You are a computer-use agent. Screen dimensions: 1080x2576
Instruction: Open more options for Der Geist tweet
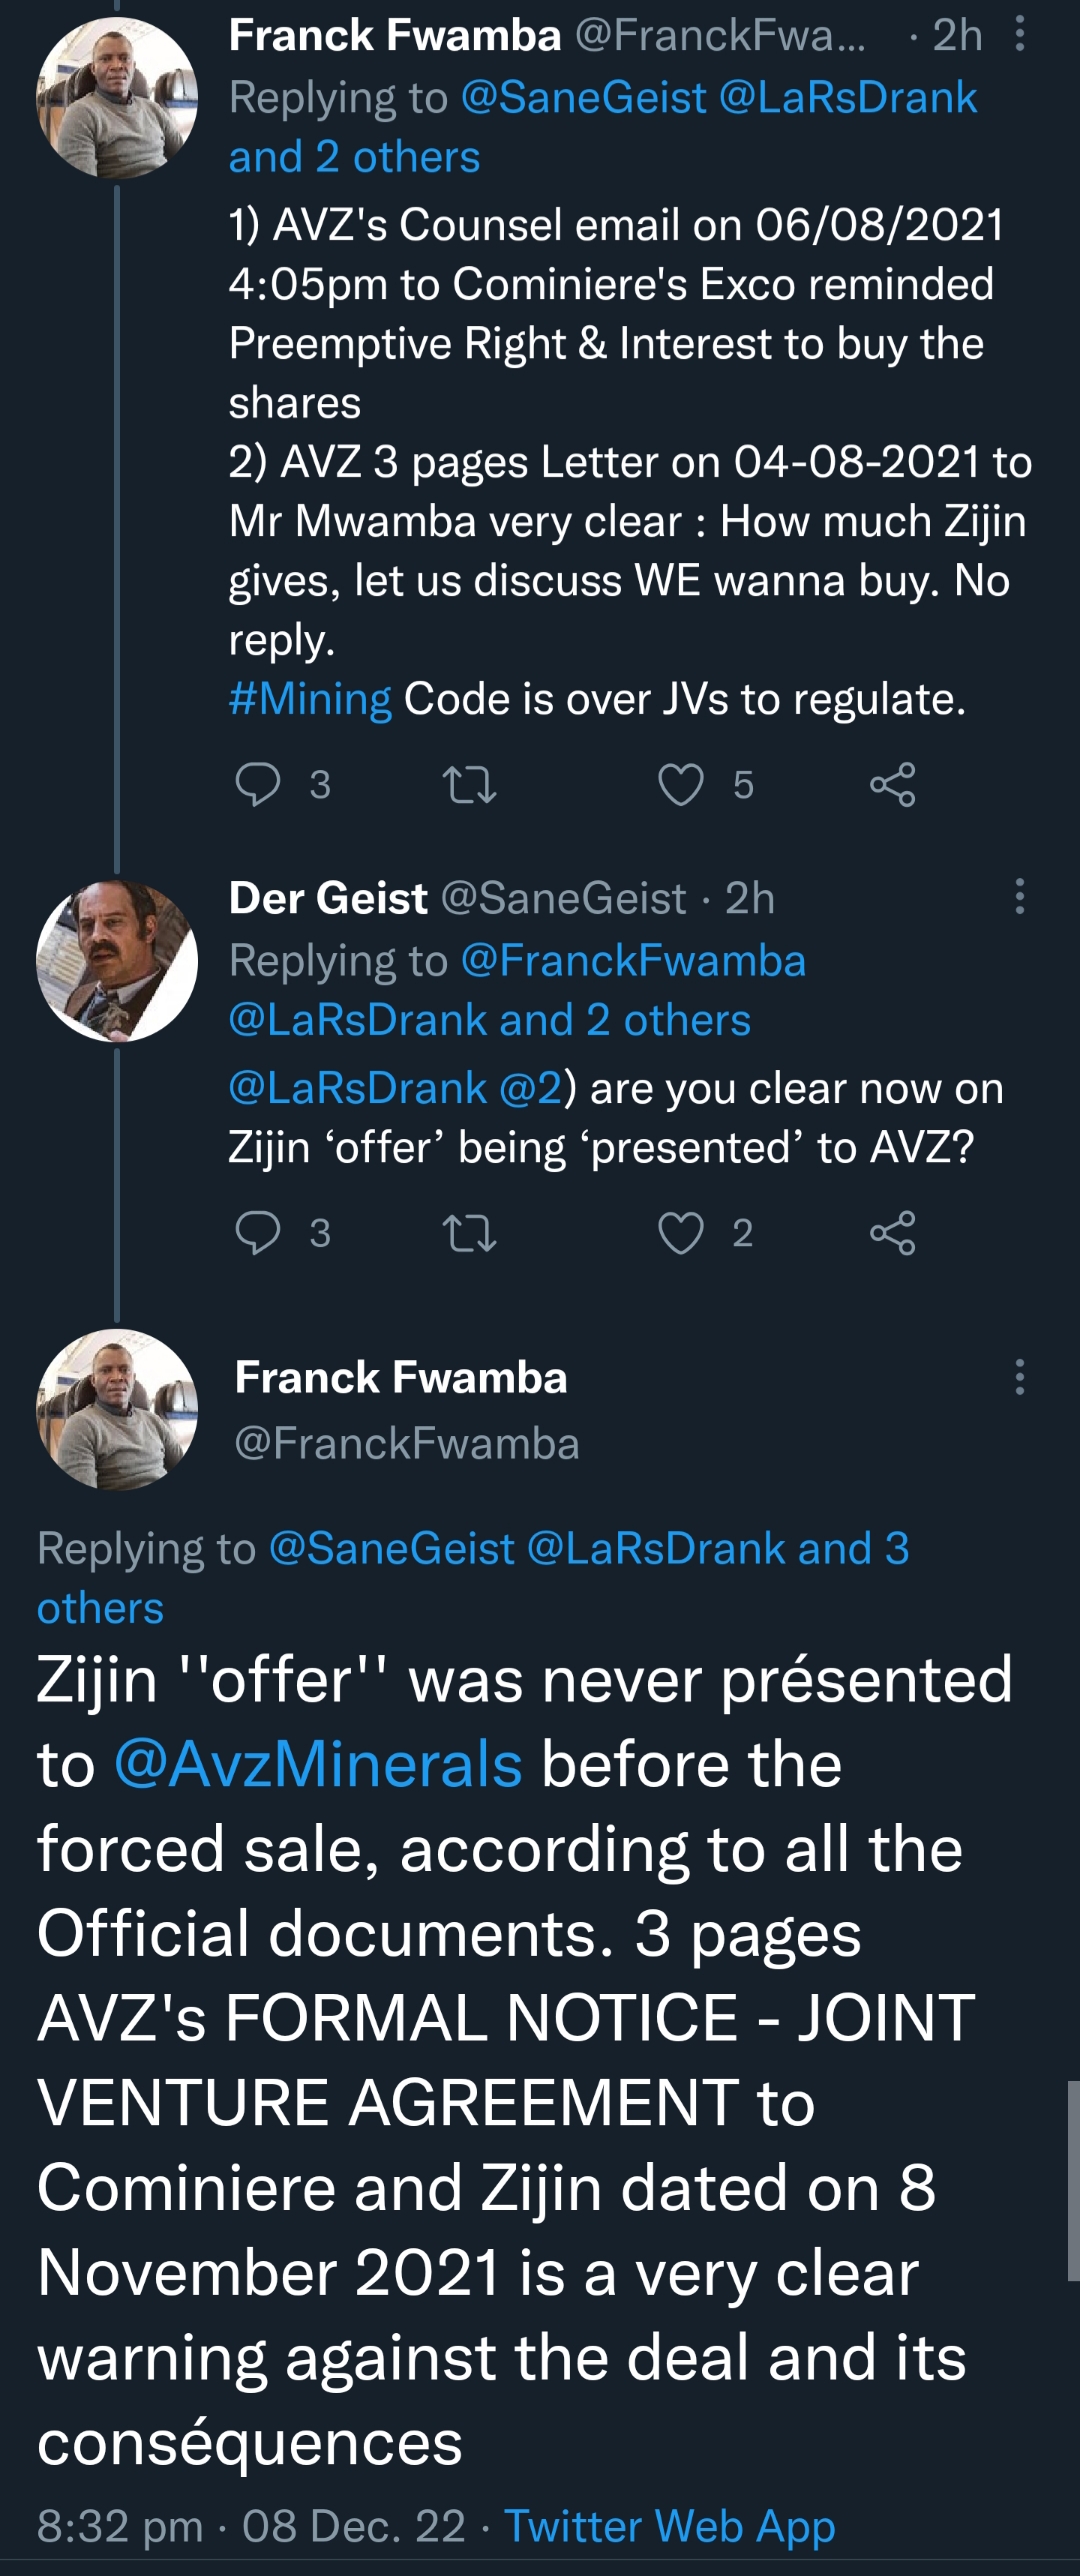(1019, 897)
